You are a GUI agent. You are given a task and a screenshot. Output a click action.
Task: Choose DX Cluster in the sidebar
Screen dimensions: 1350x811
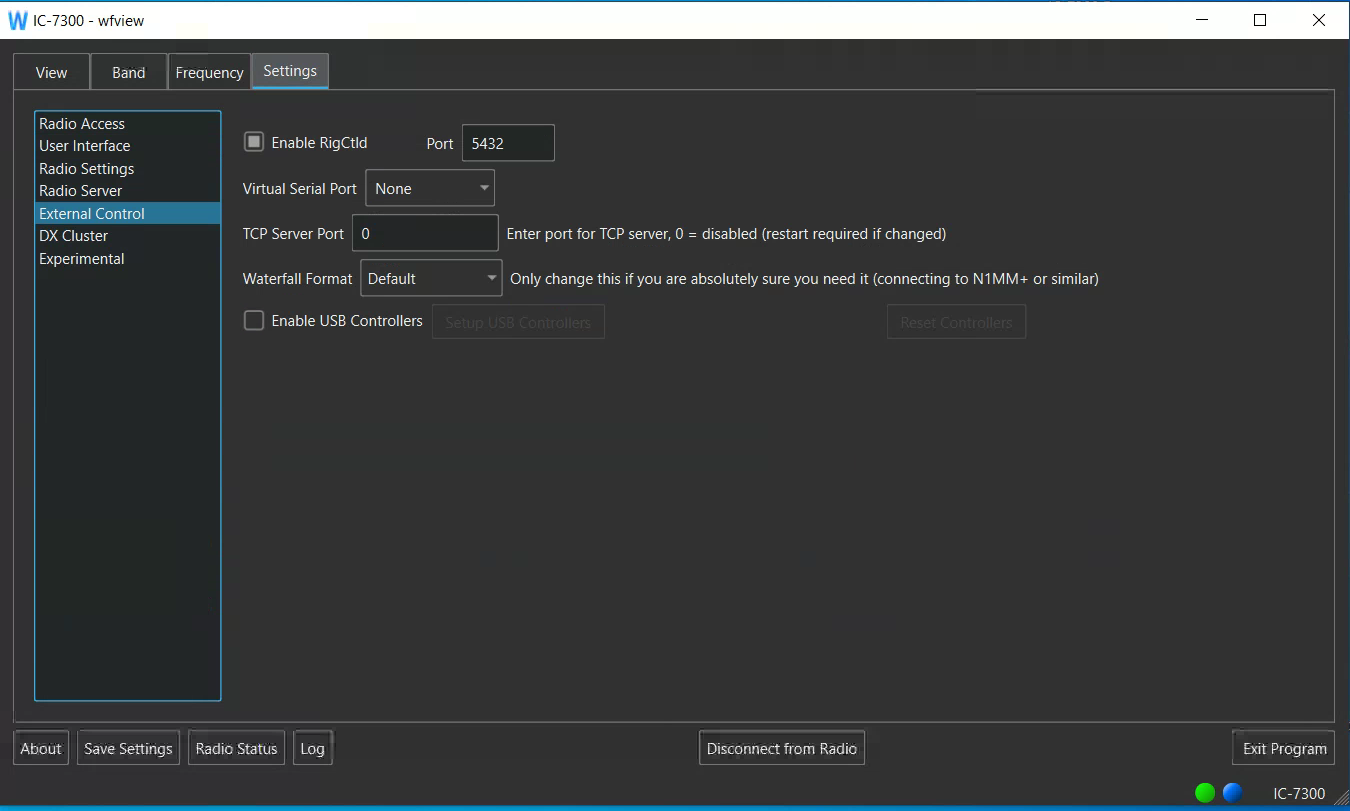[x=74, y=236]
